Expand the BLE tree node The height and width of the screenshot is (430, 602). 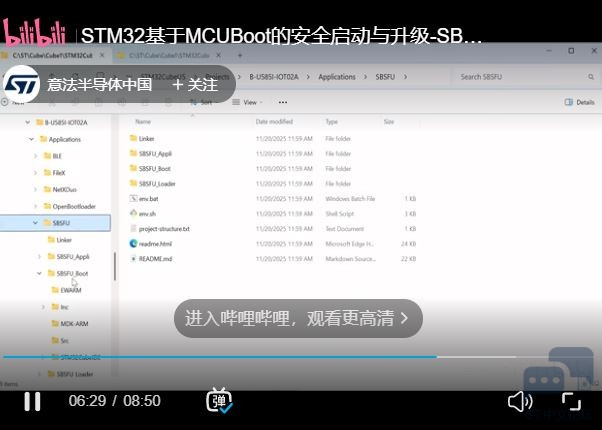[x=35, y=156]
